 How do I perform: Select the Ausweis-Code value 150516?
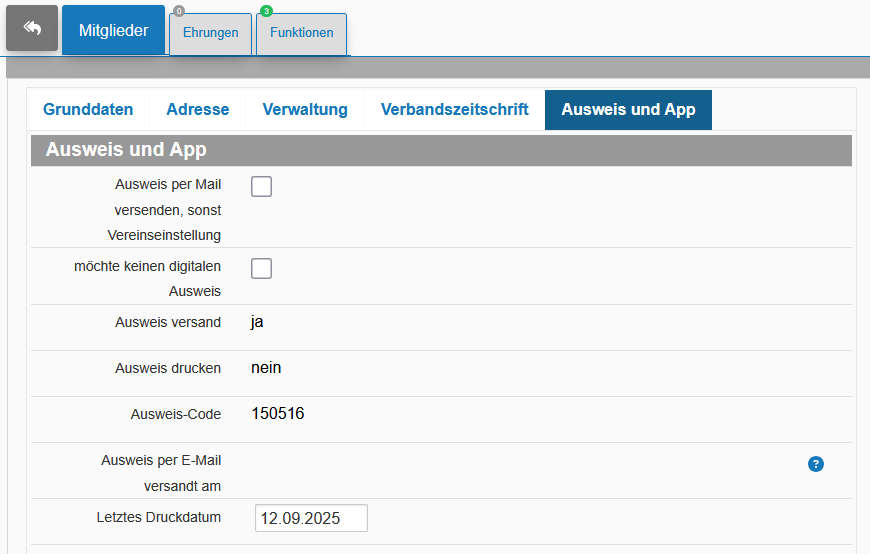pos(278,414)
